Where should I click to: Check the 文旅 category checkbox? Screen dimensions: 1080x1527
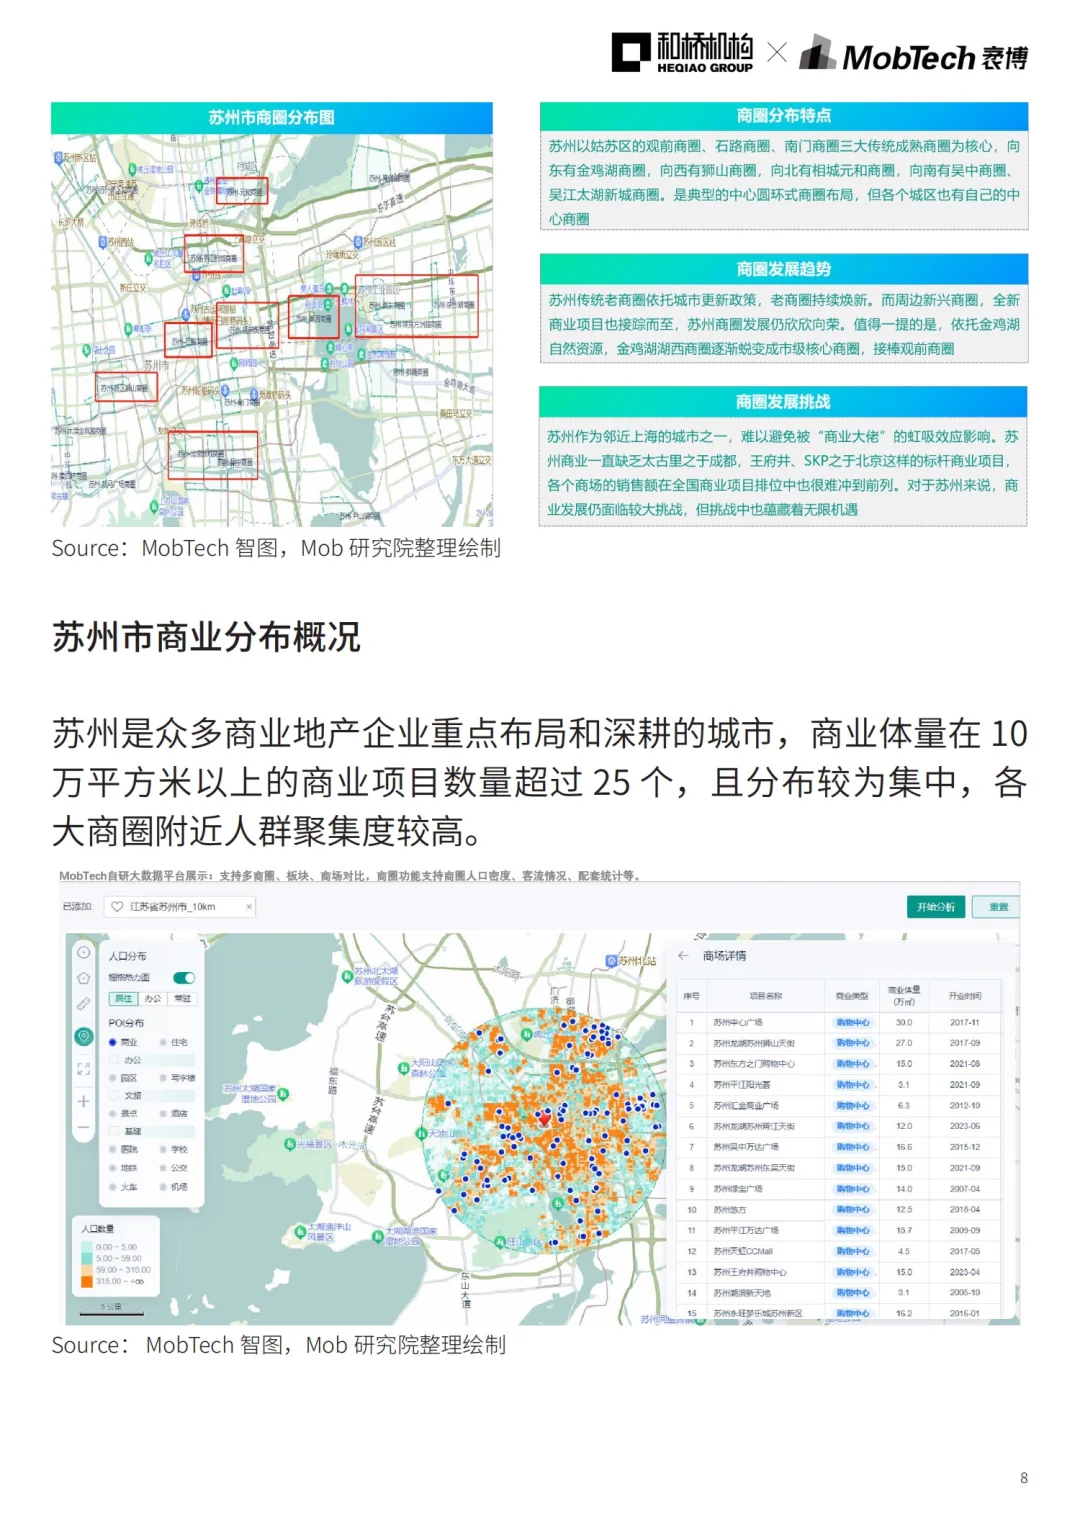pyautogui.click(x=113, y=1096)
